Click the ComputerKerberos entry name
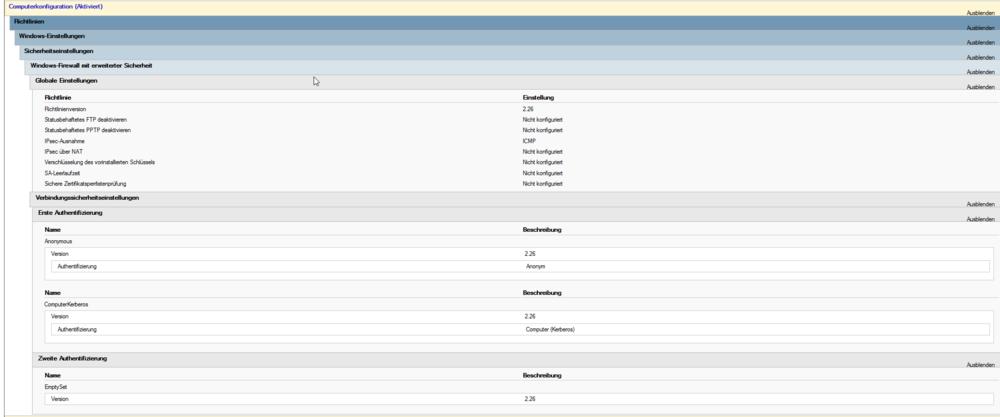The image size is (1000, 417). (x=66, y=303)
